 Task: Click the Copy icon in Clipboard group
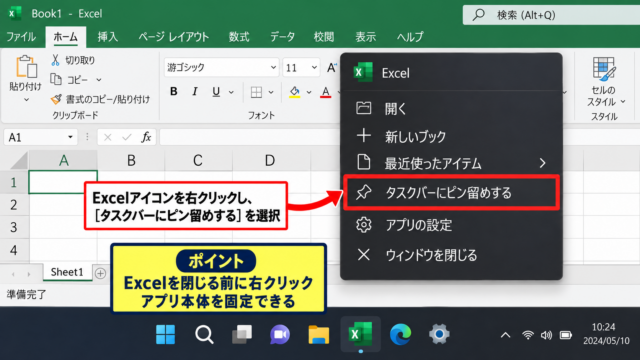click(x=56, y=79)
